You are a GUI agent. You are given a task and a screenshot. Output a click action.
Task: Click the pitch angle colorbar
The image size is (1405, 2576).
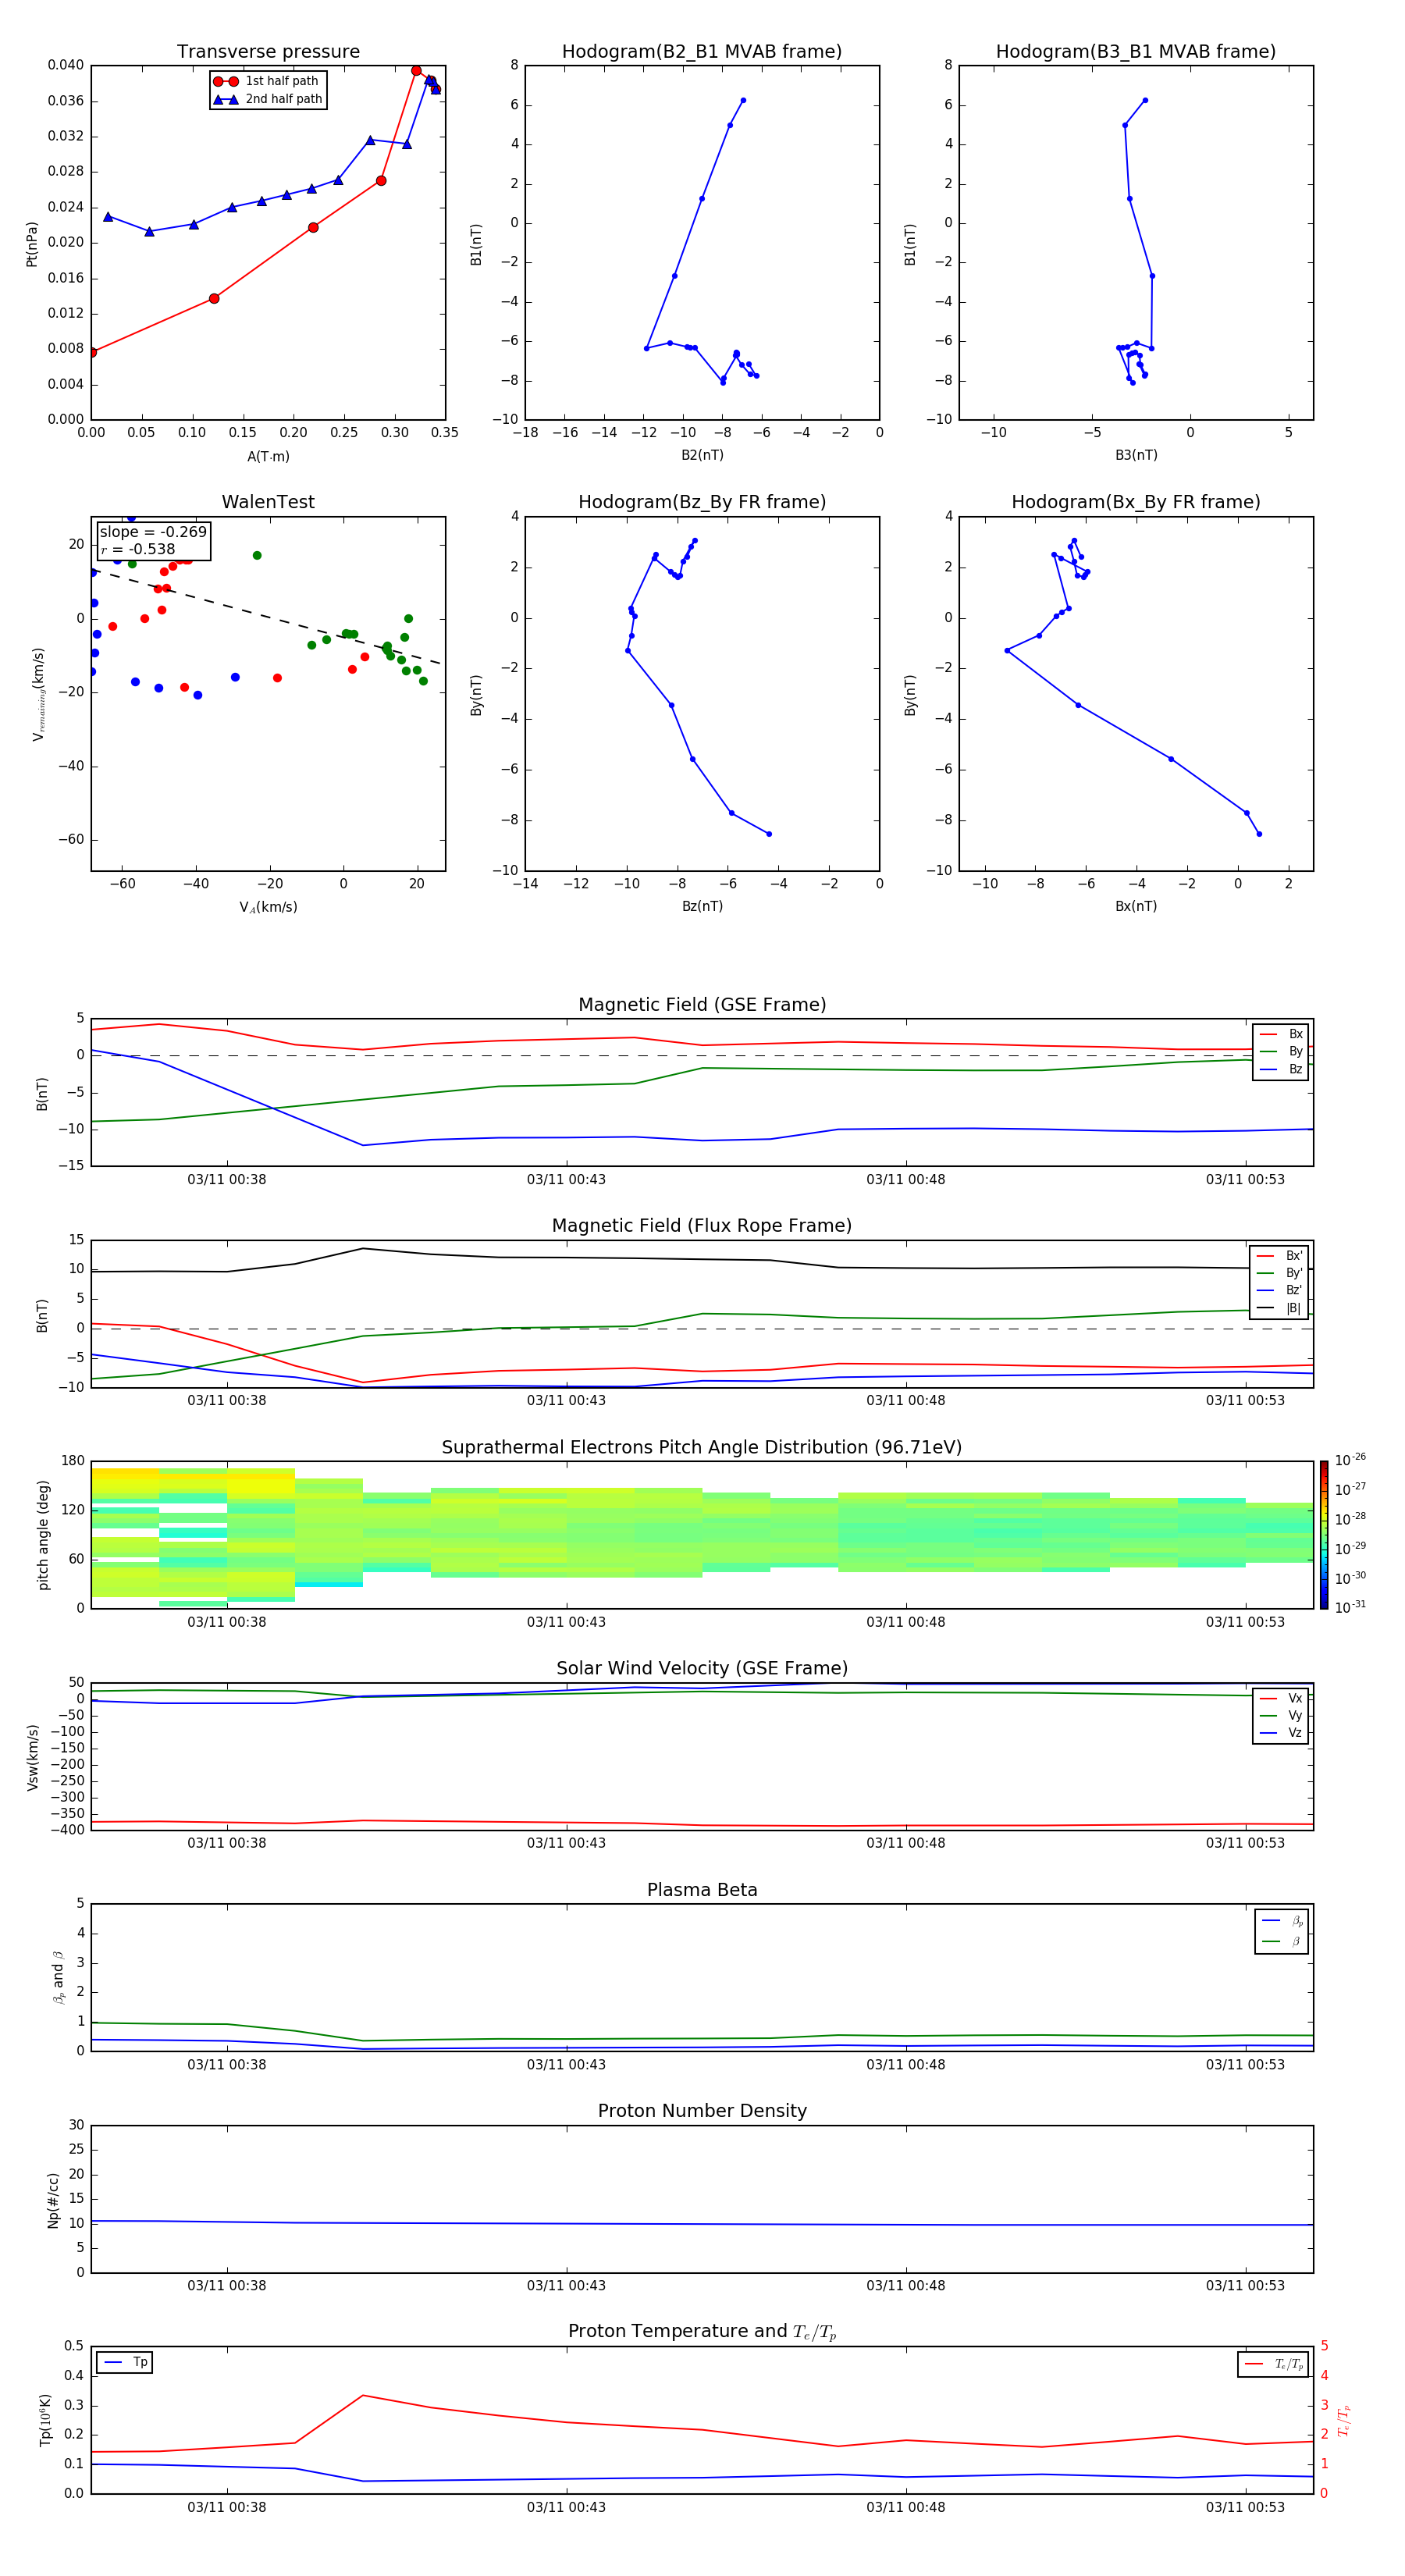point(1324,1536)
